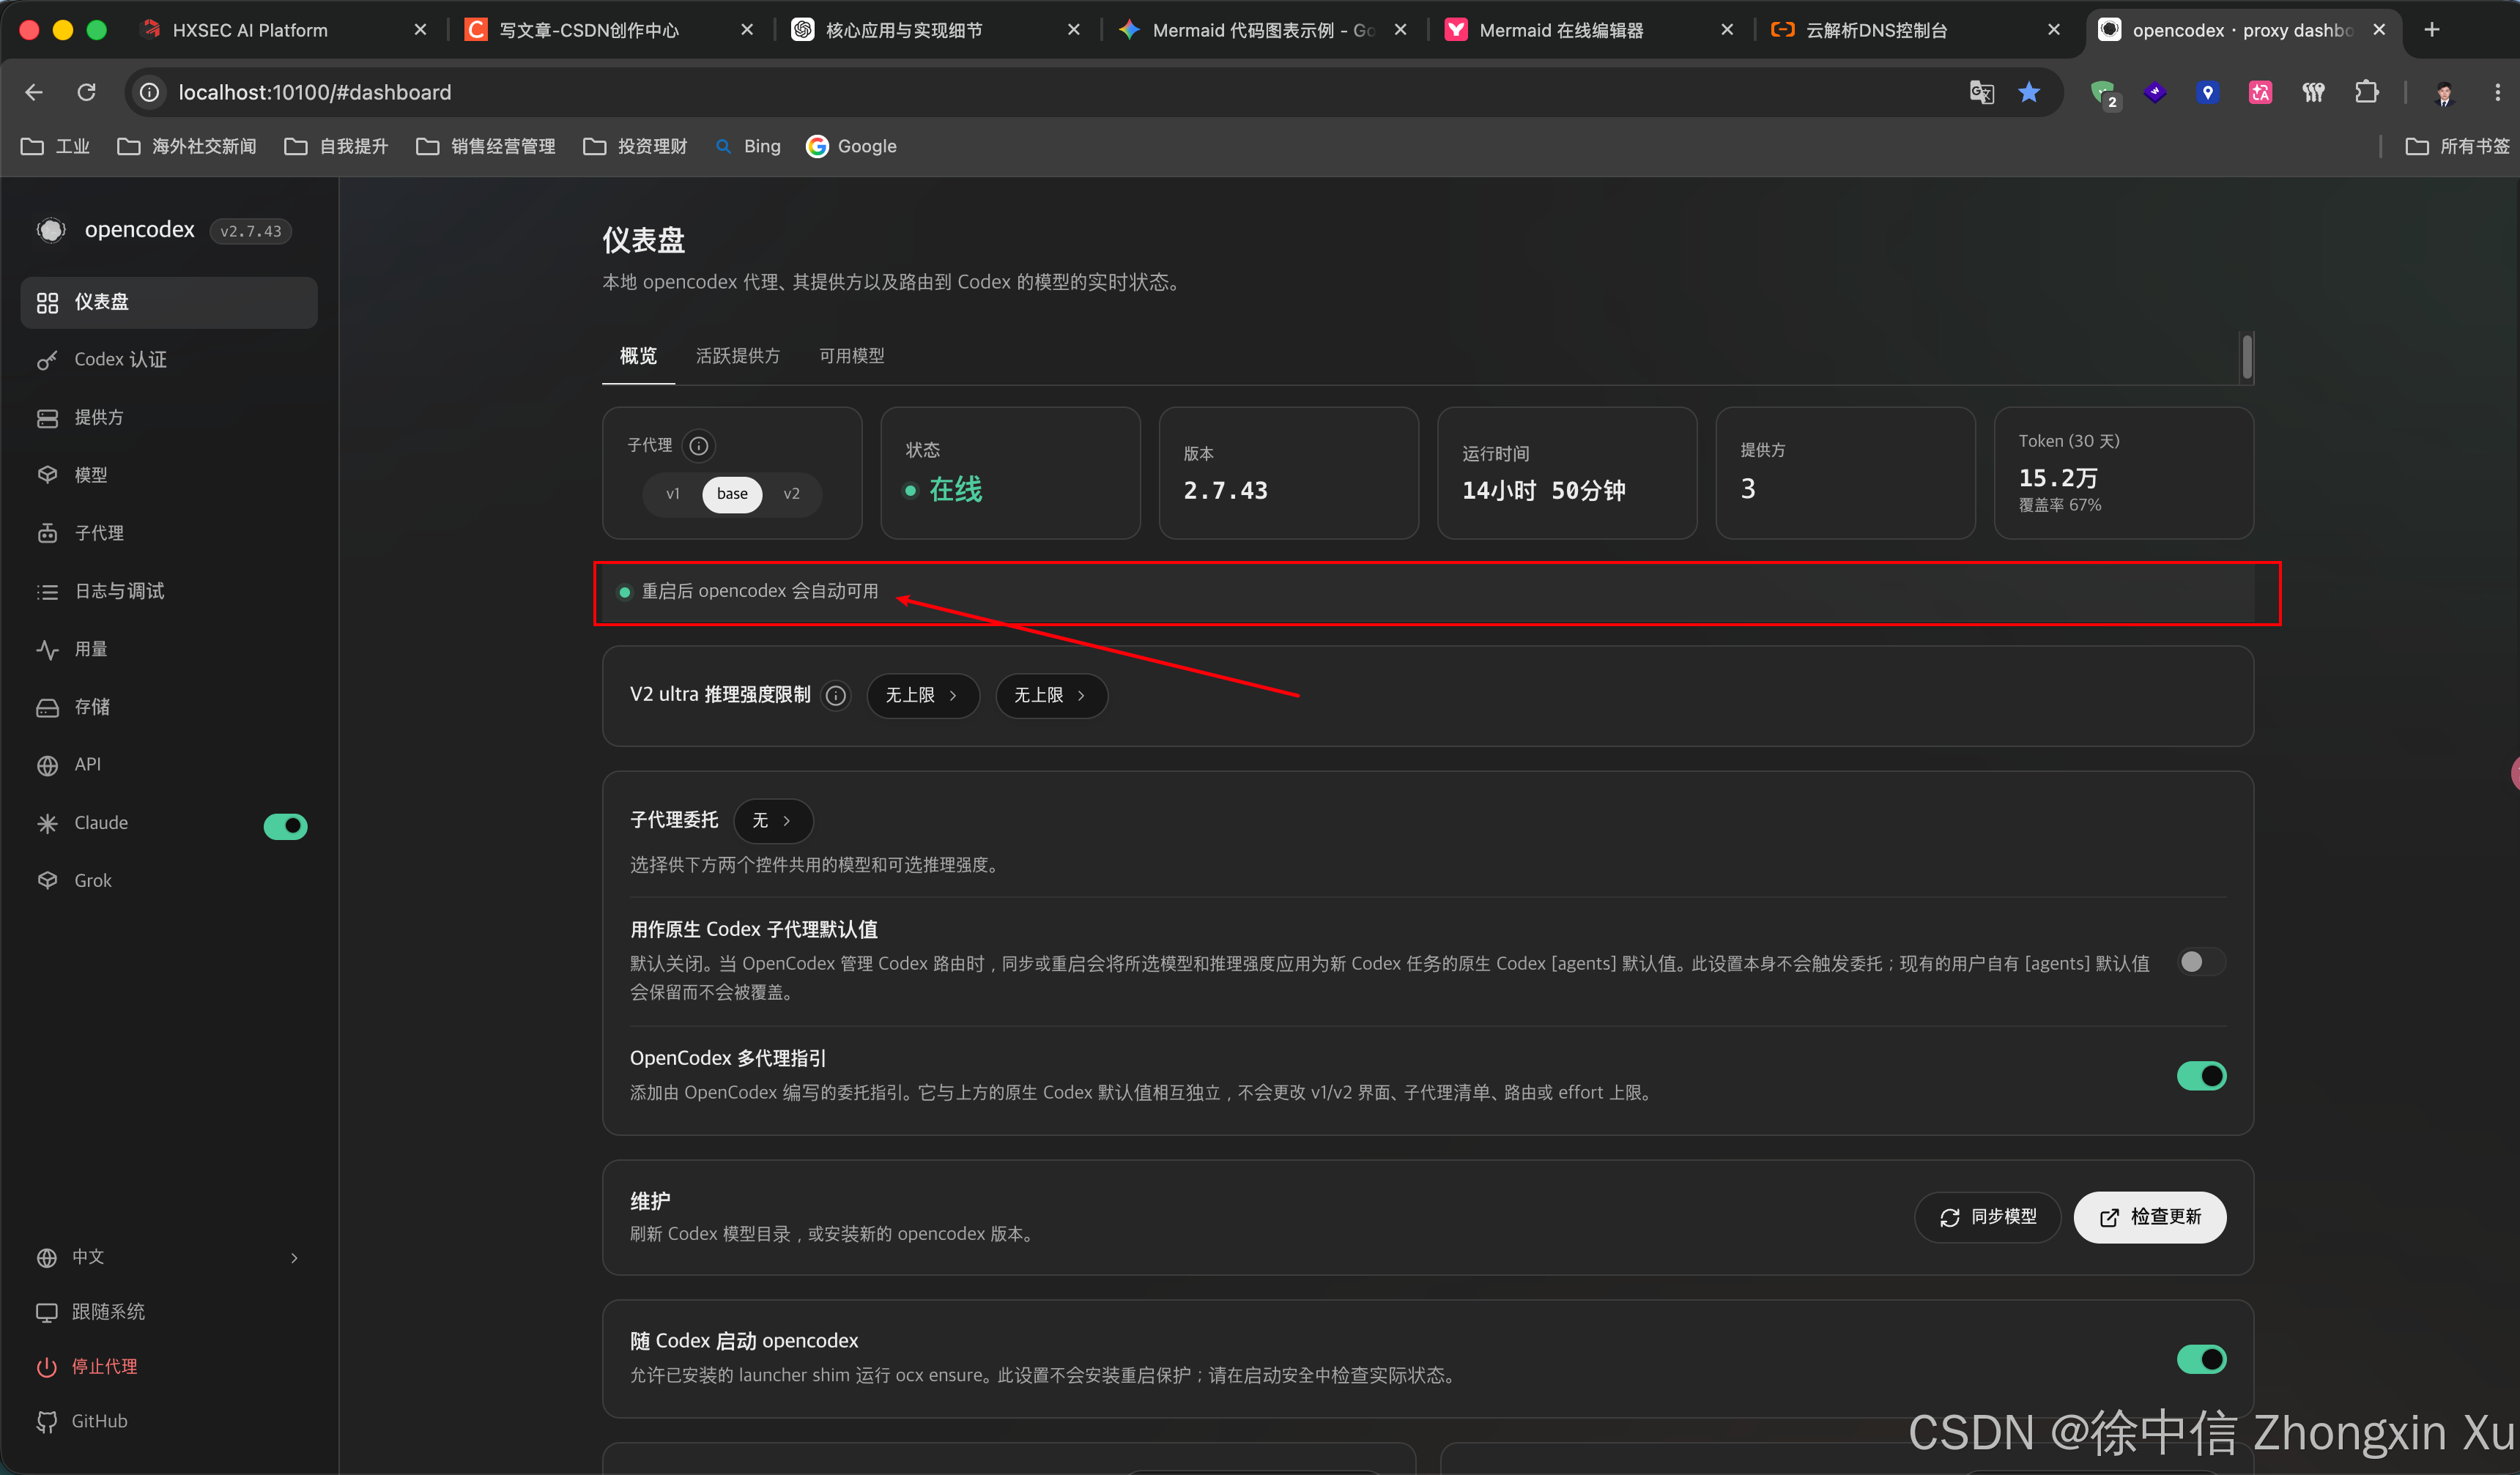Click the Grok cube icon
Image resolution: width=2520 pixels, height=1475 pixels.
[x=47, y=881]
